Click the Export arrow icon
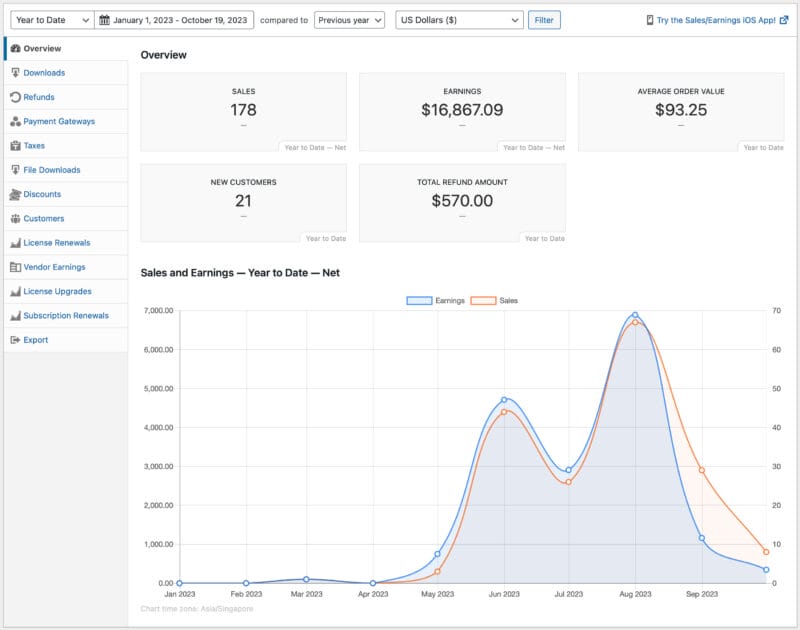The image size is (800, 630). (x=15, y=340)
